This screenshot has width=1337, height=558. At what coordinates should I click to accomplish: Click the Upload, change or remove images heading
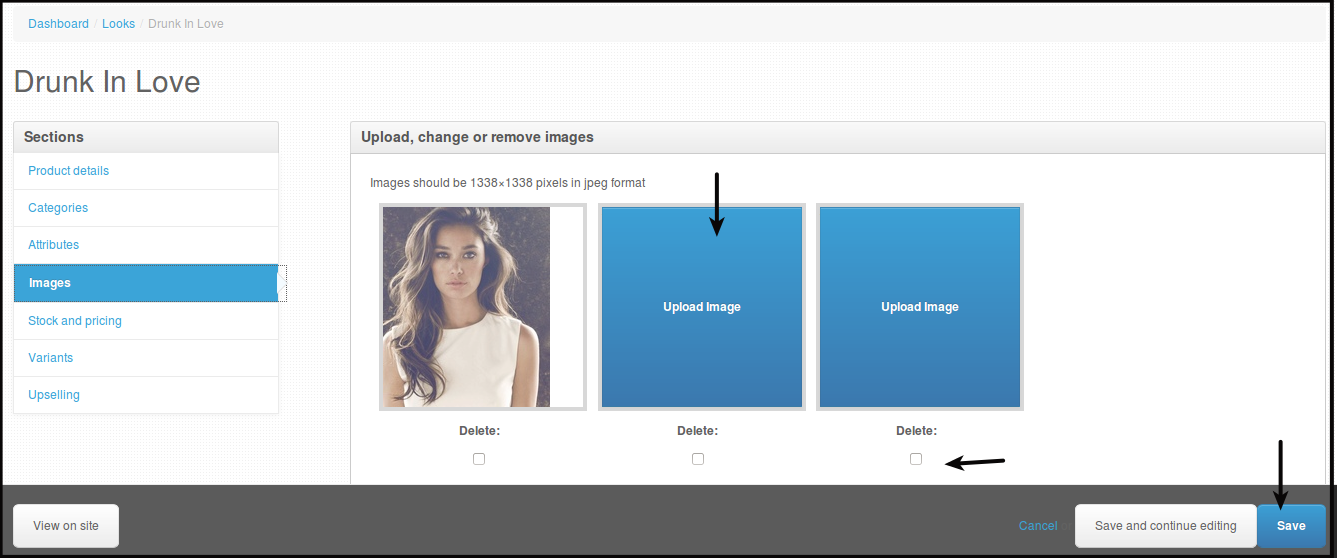pyautogui.click(x=477, y=137)
